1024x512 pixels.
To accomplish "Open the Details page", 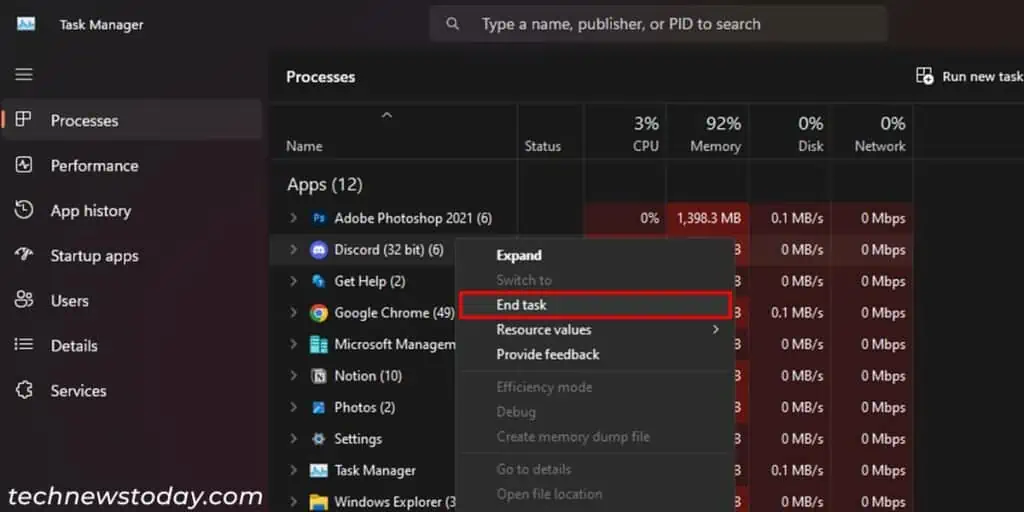I will (133, 345).
